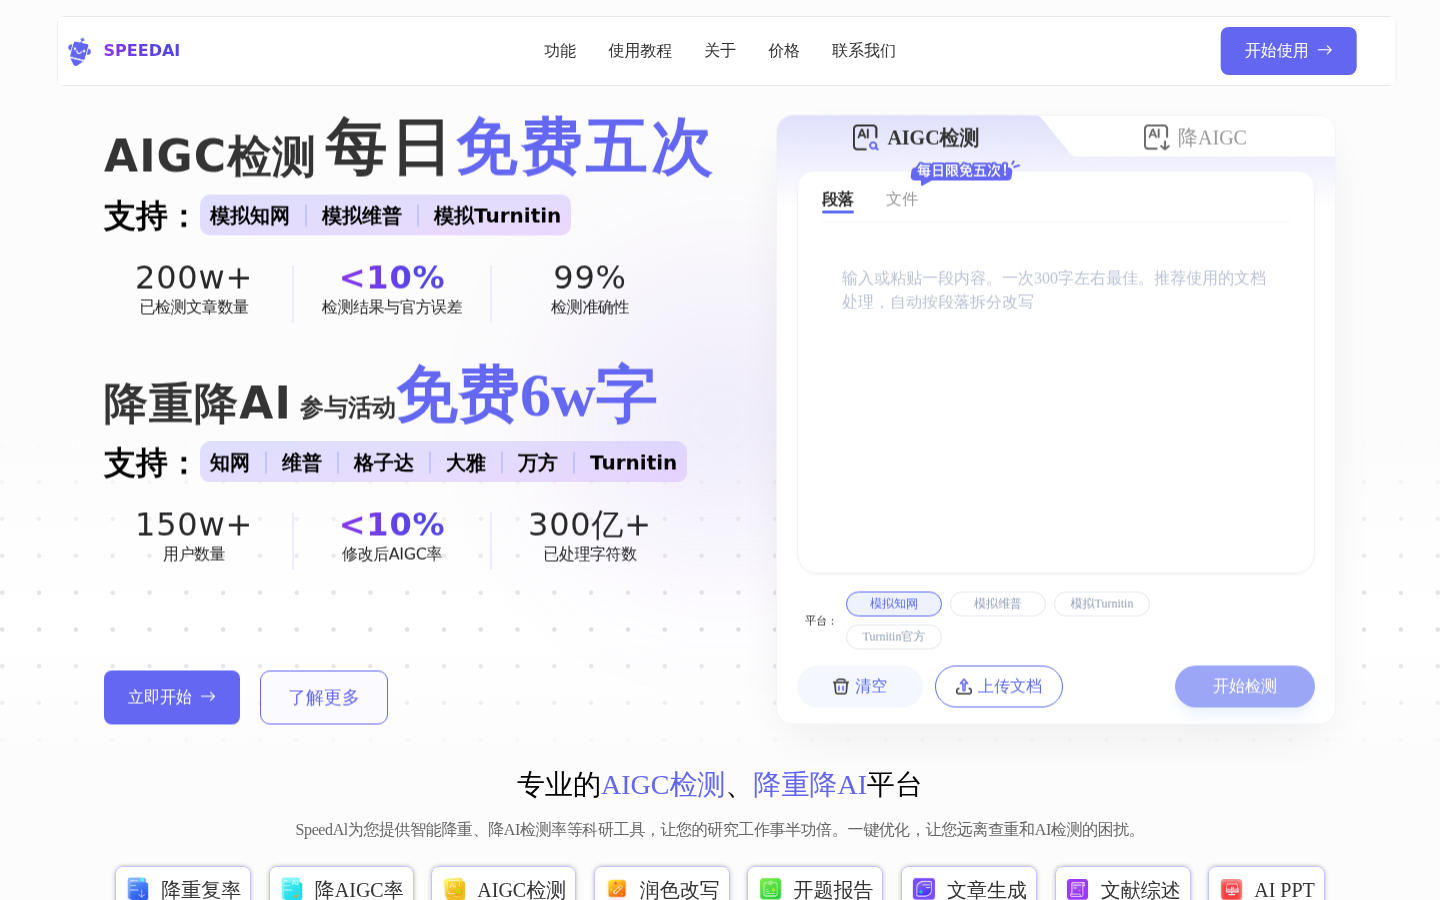Open the 开题报告 feature icon

771,889
